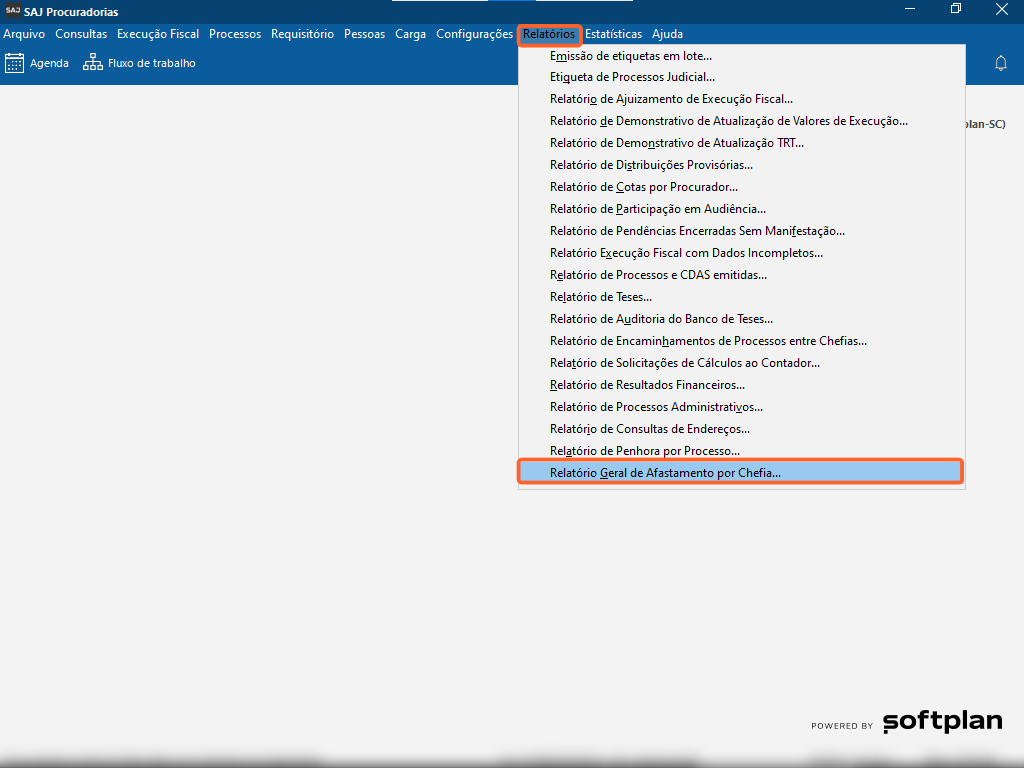
Task: Expand the Estatísticas menu
Action: tap(613, 34)
